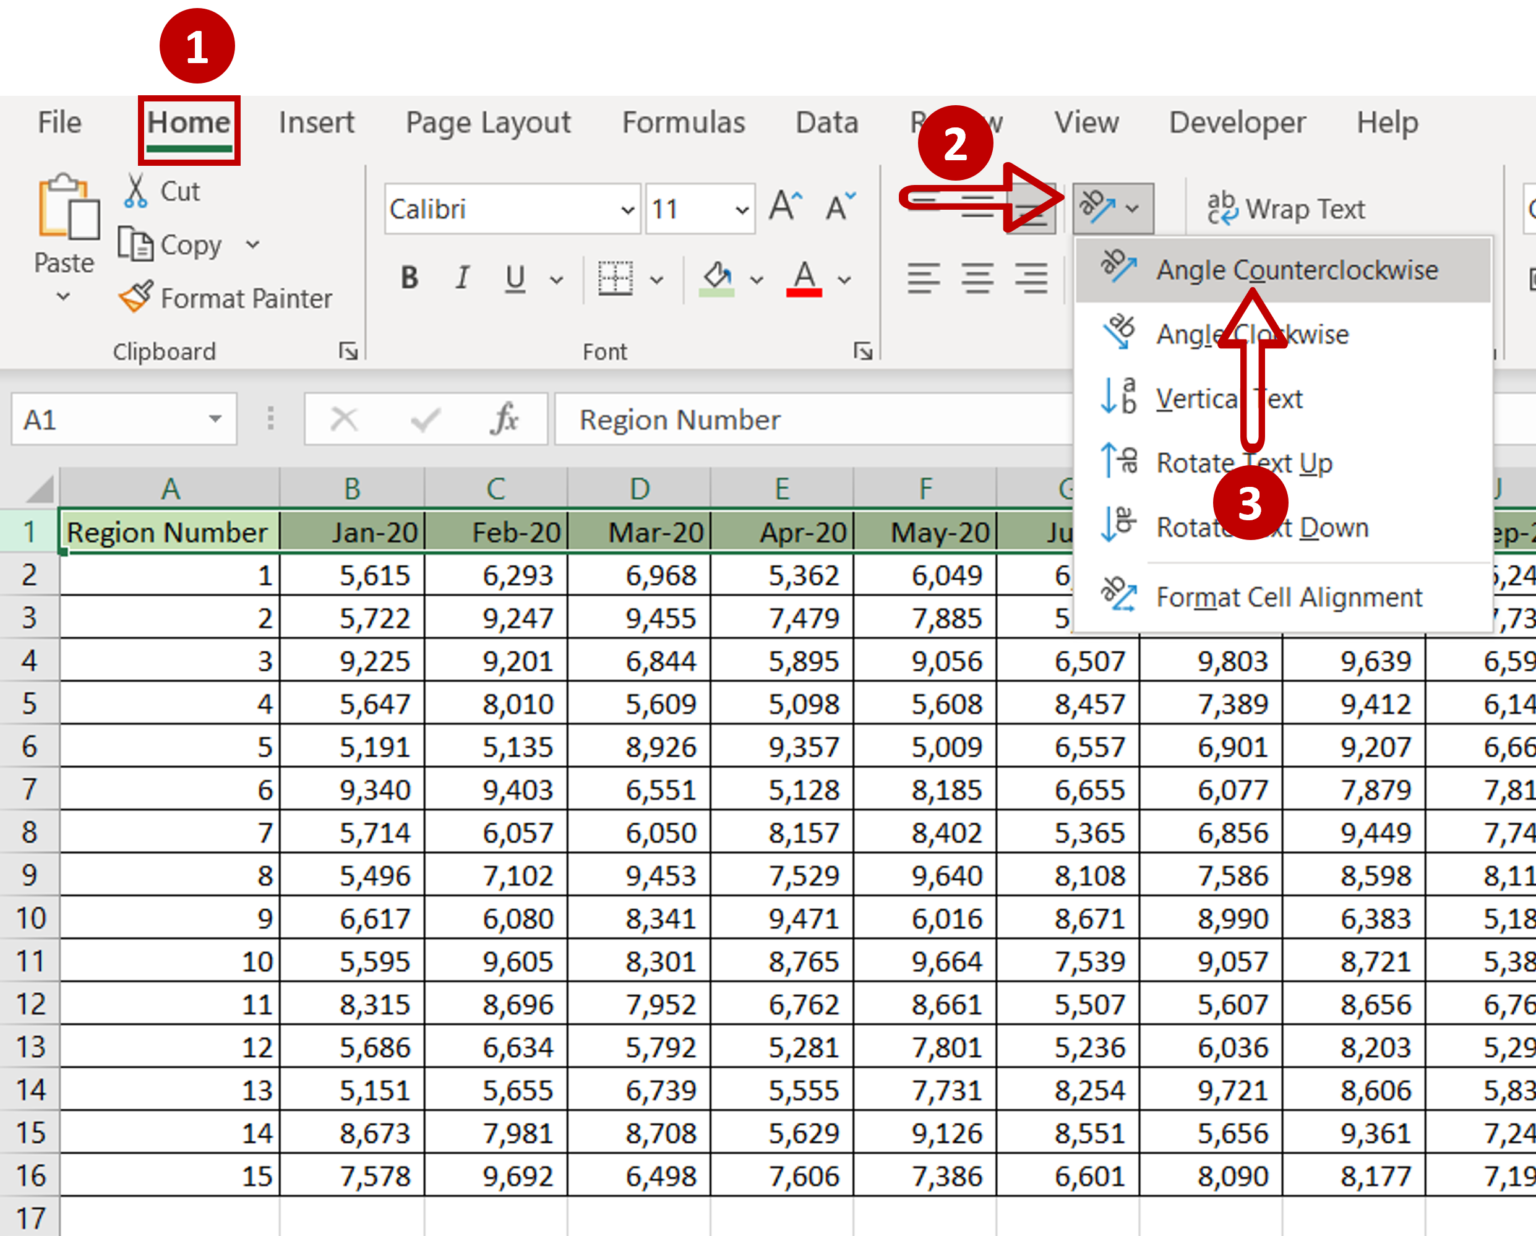Screen dimensions: 1536x1236
Task: Open the font size dropdown
Action: [x=741, y=209]
